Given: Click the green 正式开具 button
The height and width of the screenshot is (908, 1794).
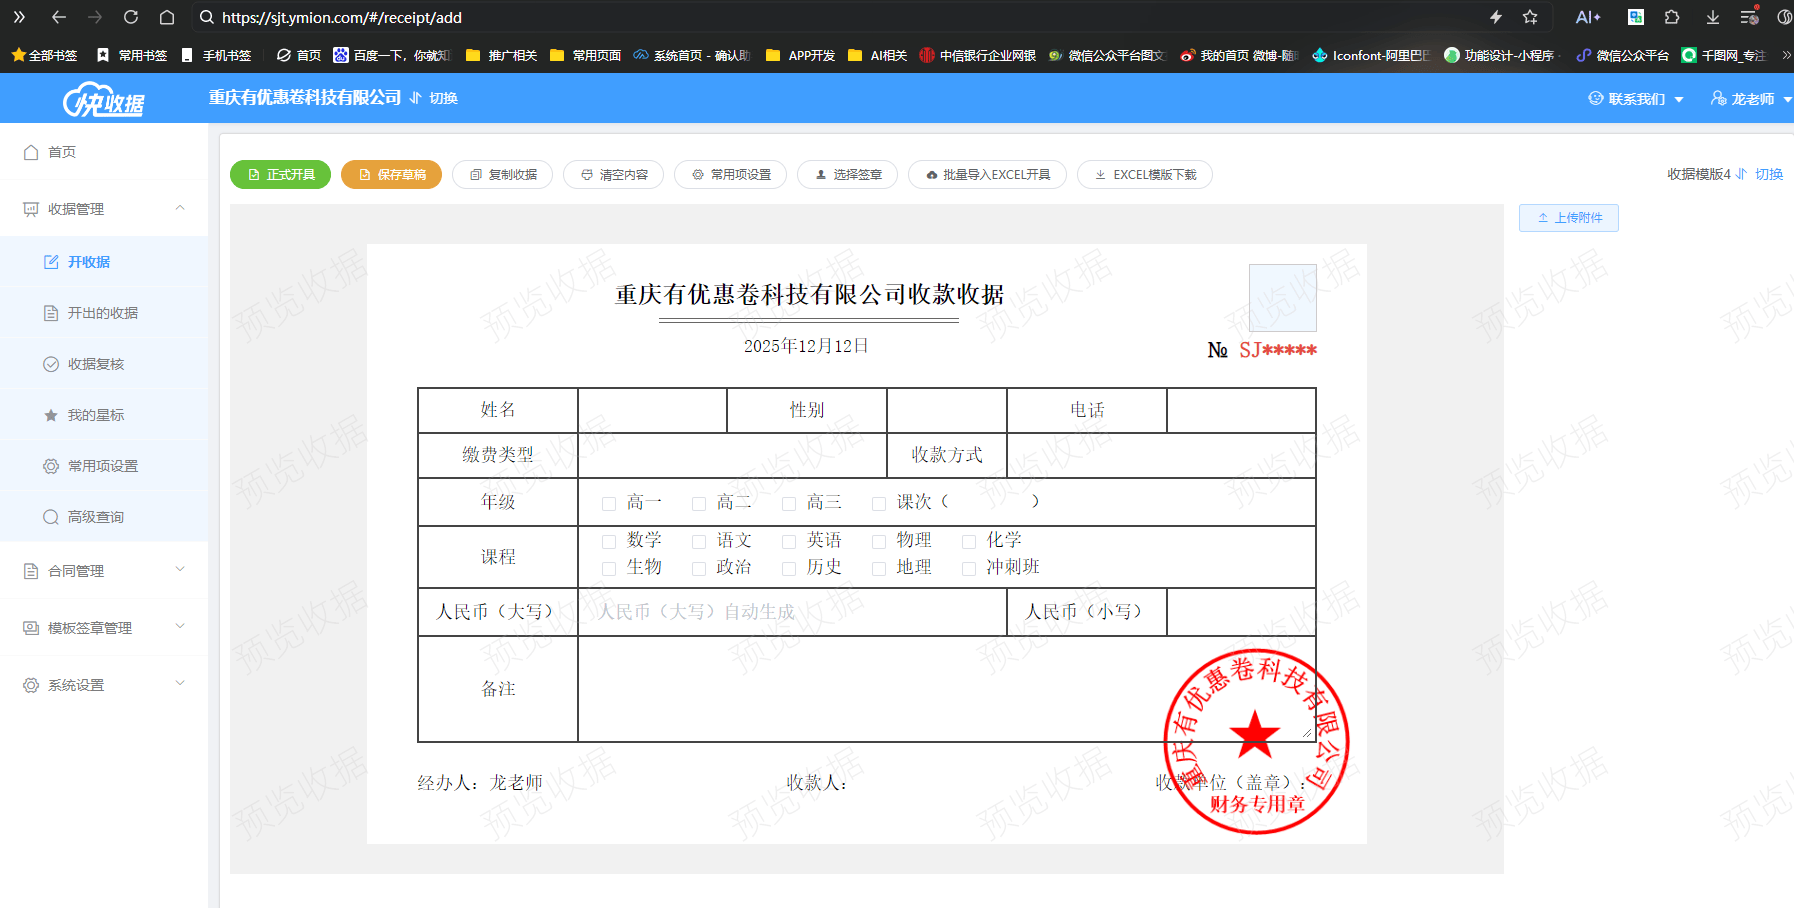Looking at the screenshot, I should pyautogui.click(x=281, y=175).
